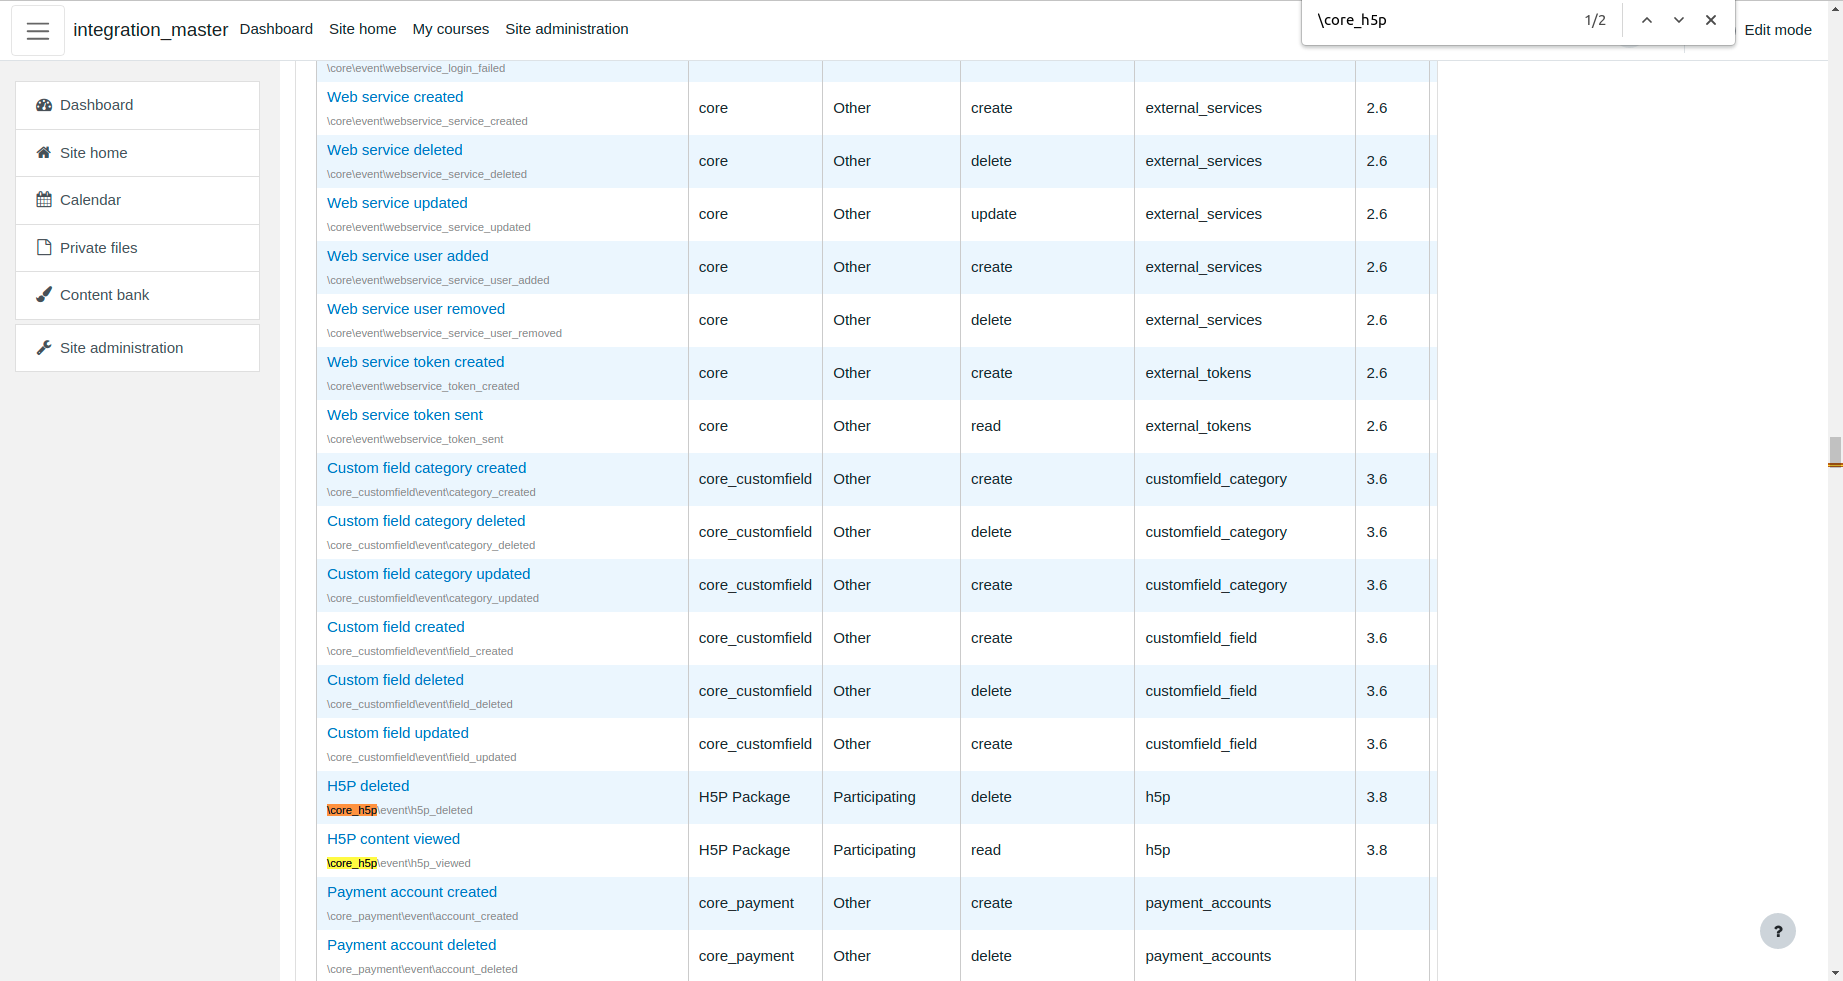Screen dimensions: 1843x981
Task: Open the Payment account created event
Action: [x=412, y=892]
